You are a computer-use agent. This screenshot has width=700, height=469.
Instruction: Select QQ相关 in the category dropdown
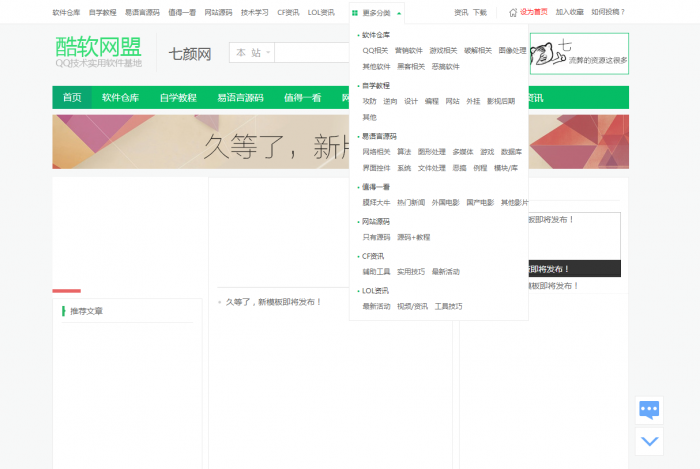coord(375,50)
